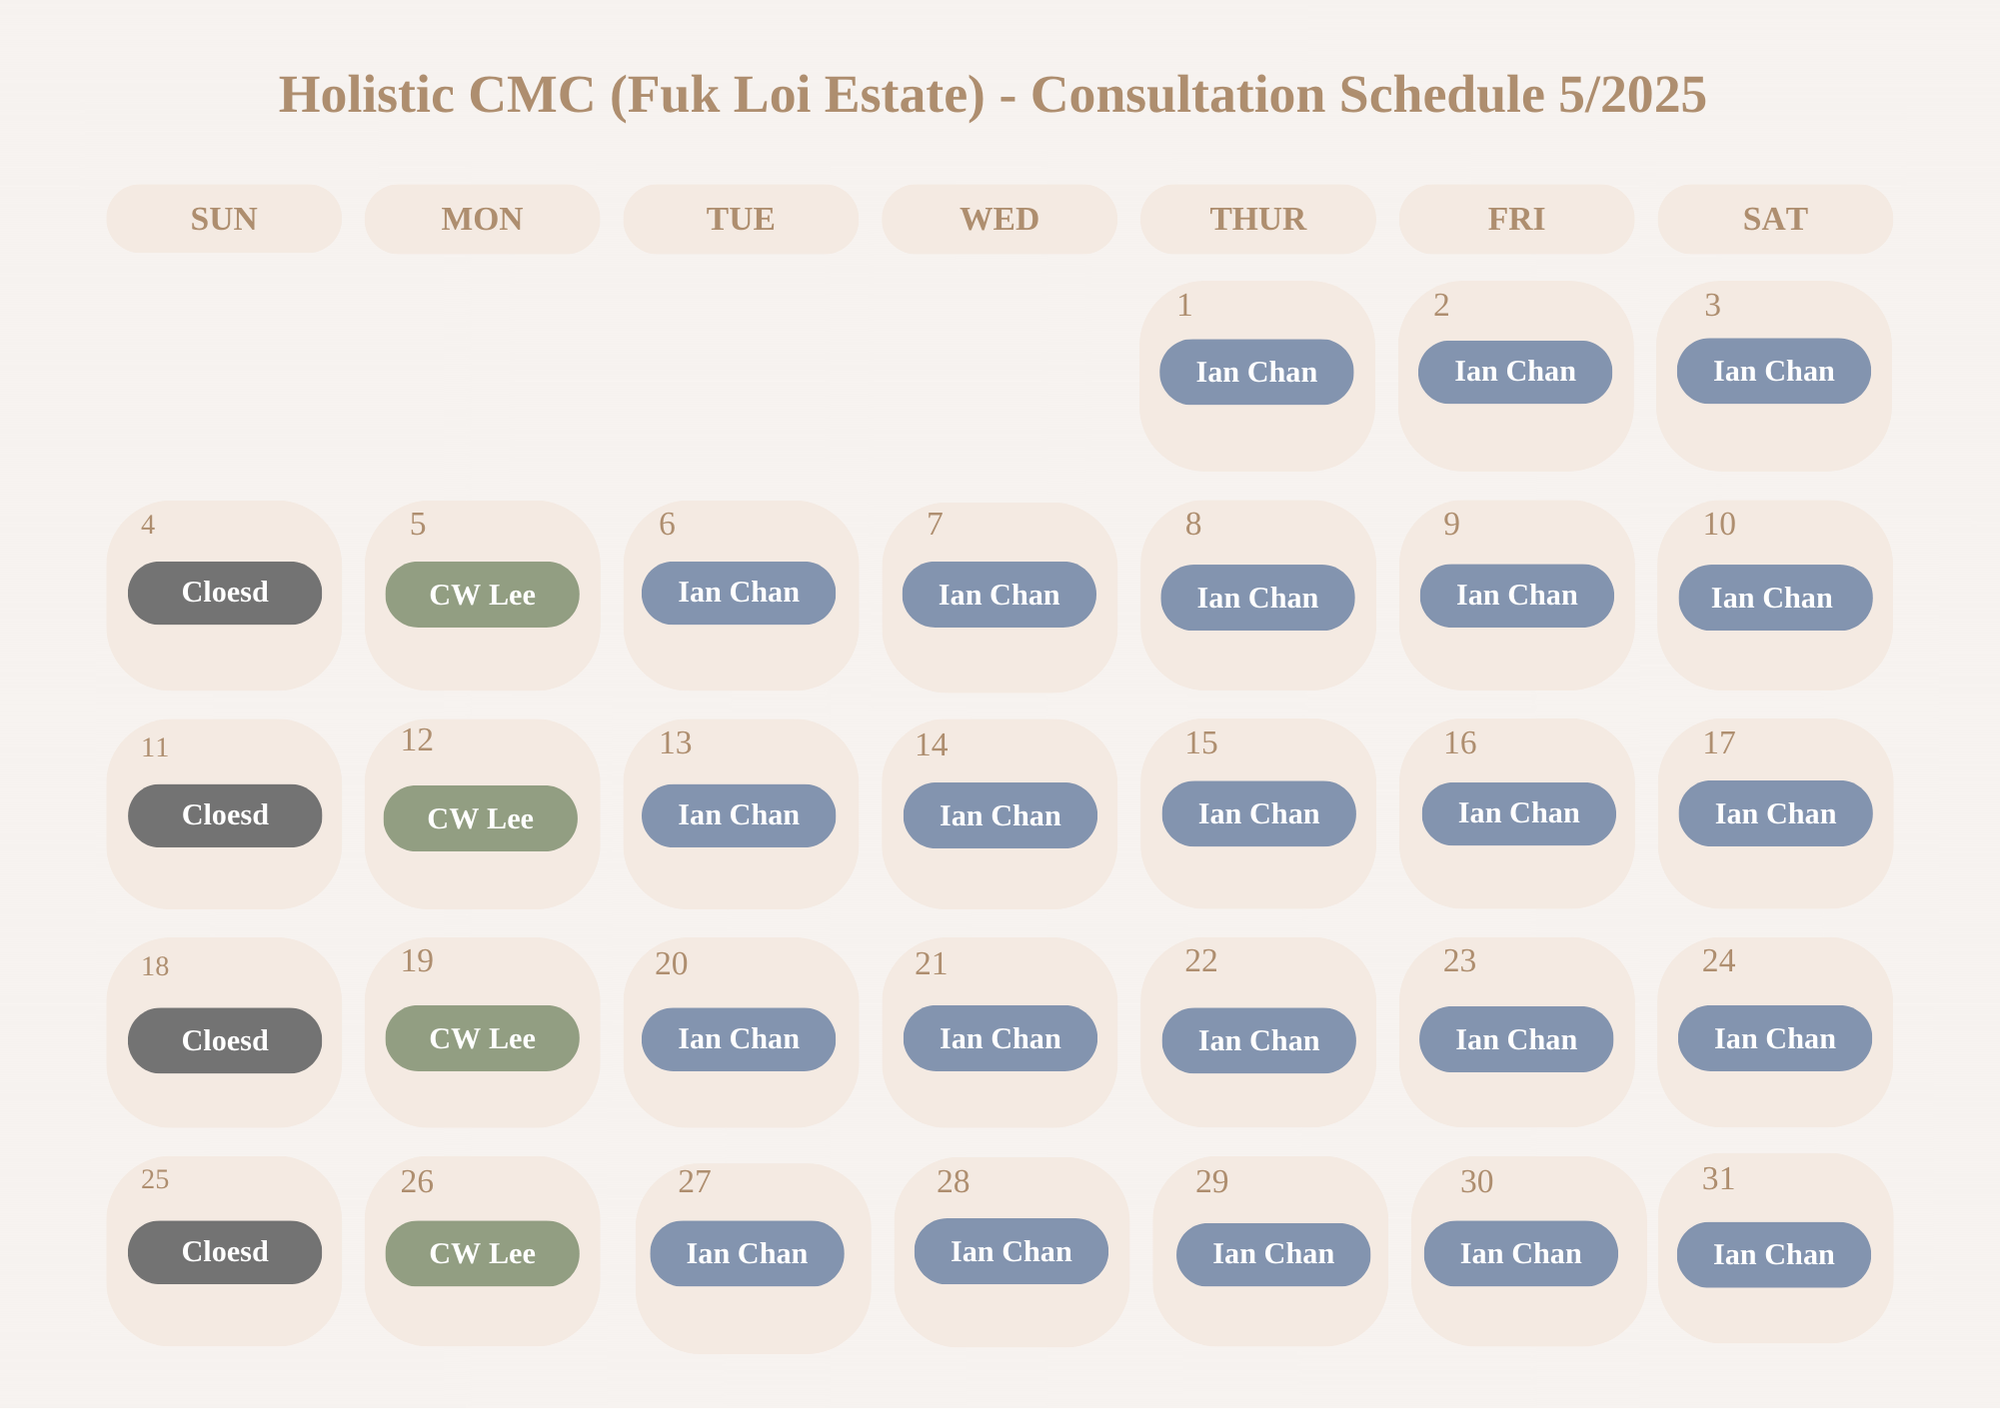Open Ian Chan slot on day 15
The image size is (2000, 1409).
click(1259, 814)
